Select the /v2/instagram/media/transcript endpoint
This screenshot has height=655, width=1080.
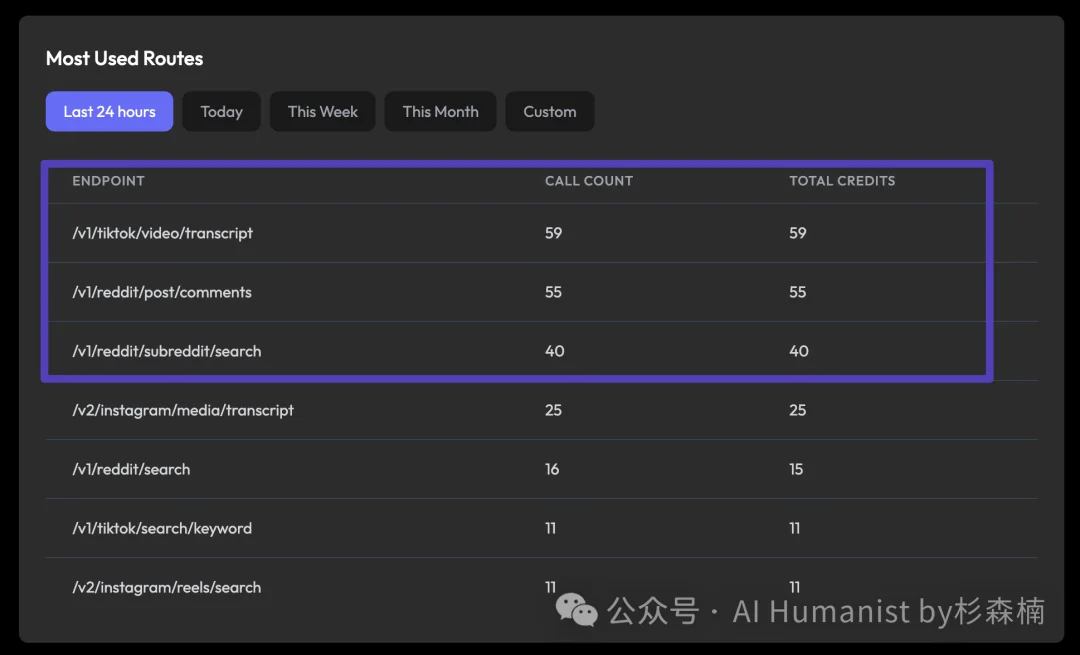point(183,410)
